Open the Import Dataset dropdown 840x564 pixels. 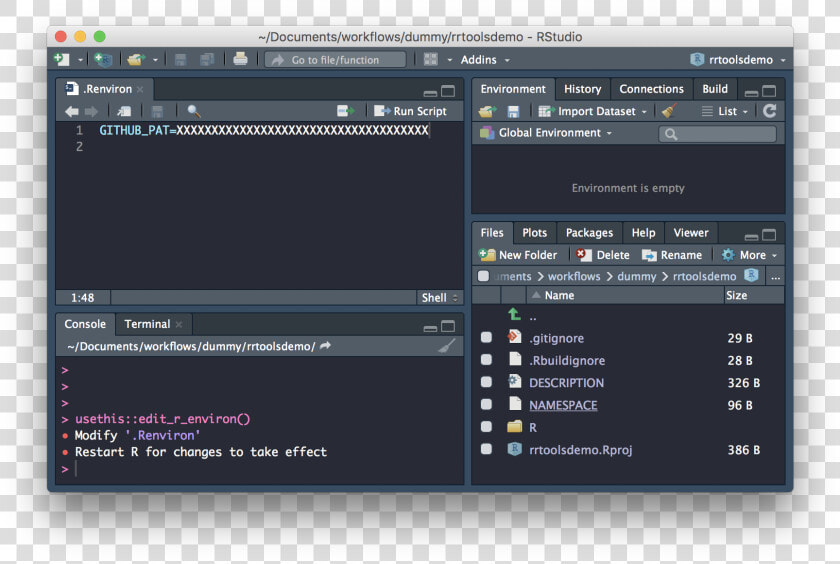coord(592,111)
